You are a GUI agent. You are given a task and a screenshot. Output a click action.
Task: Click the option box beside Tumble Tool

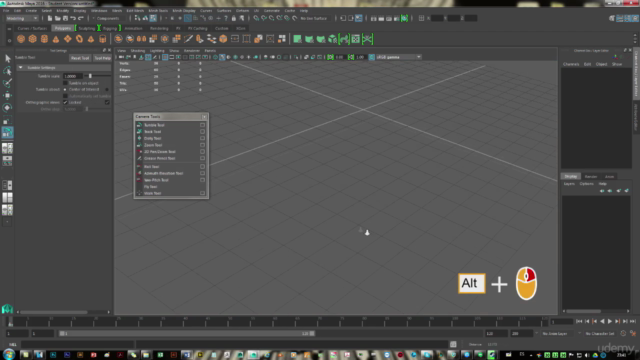[x=202, y=125]
